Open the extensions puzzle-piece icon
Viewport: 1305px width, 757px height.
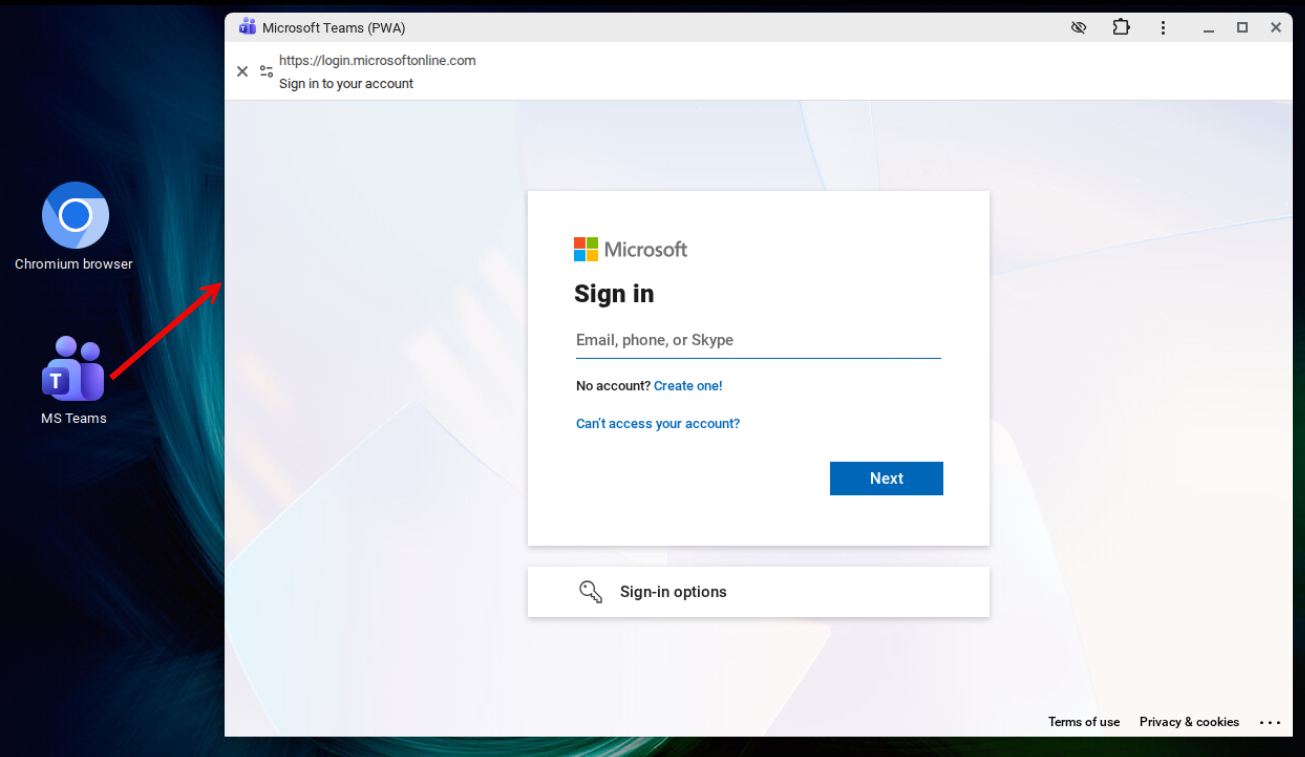tap(1121, 28)
